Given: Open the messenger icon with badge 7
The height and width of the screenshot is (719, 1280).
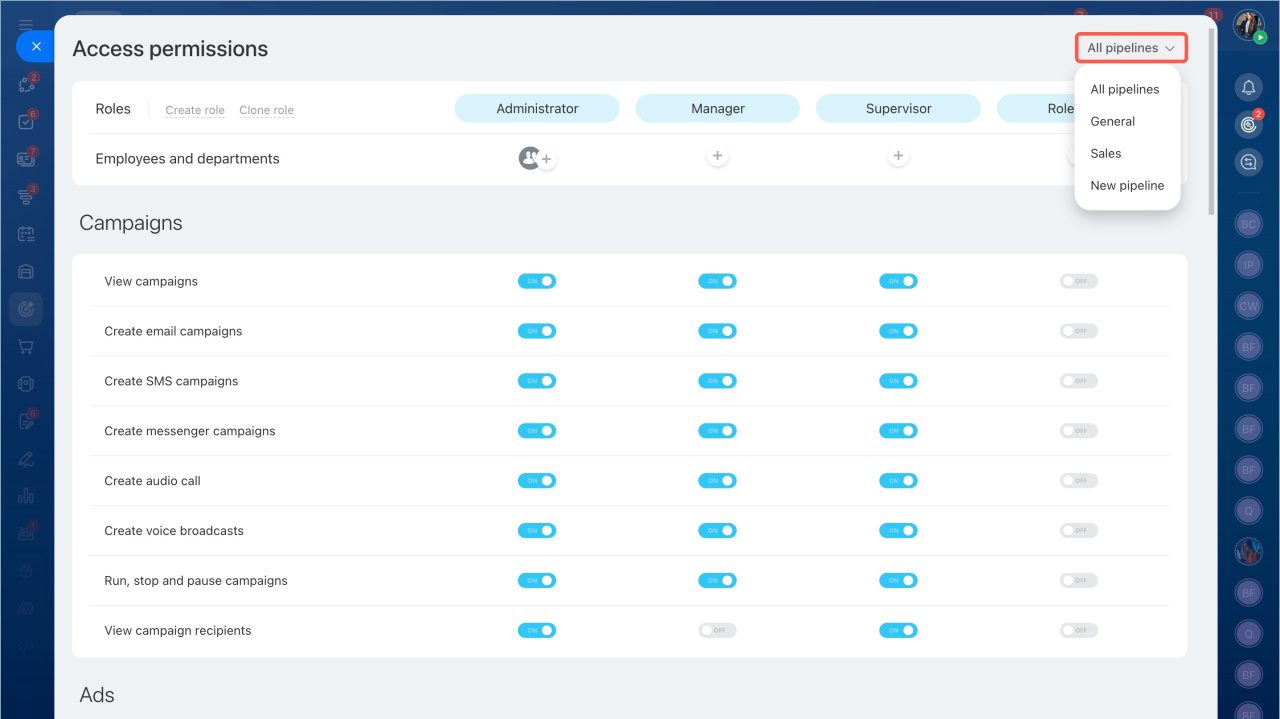Looking at the screenshot, I should pos(26,159).
